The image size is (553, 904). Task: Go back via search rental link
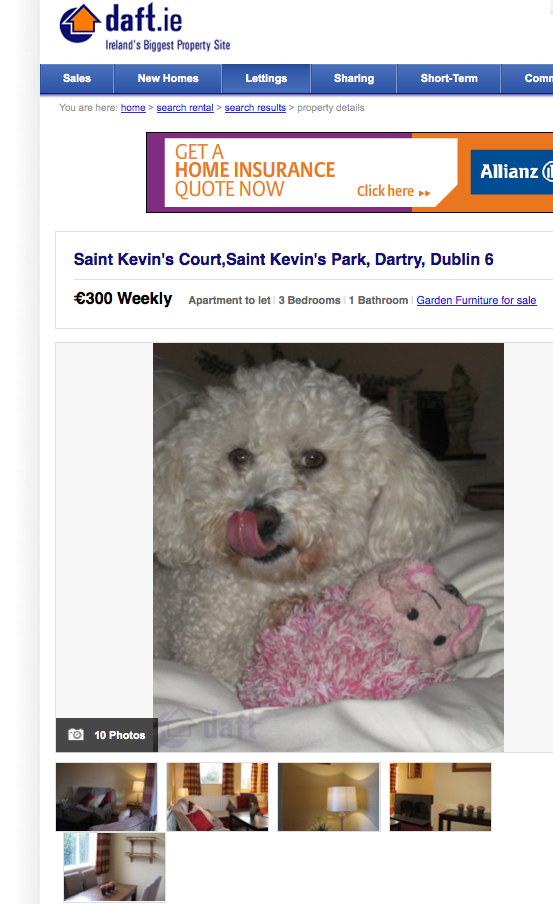pos(185,108)
